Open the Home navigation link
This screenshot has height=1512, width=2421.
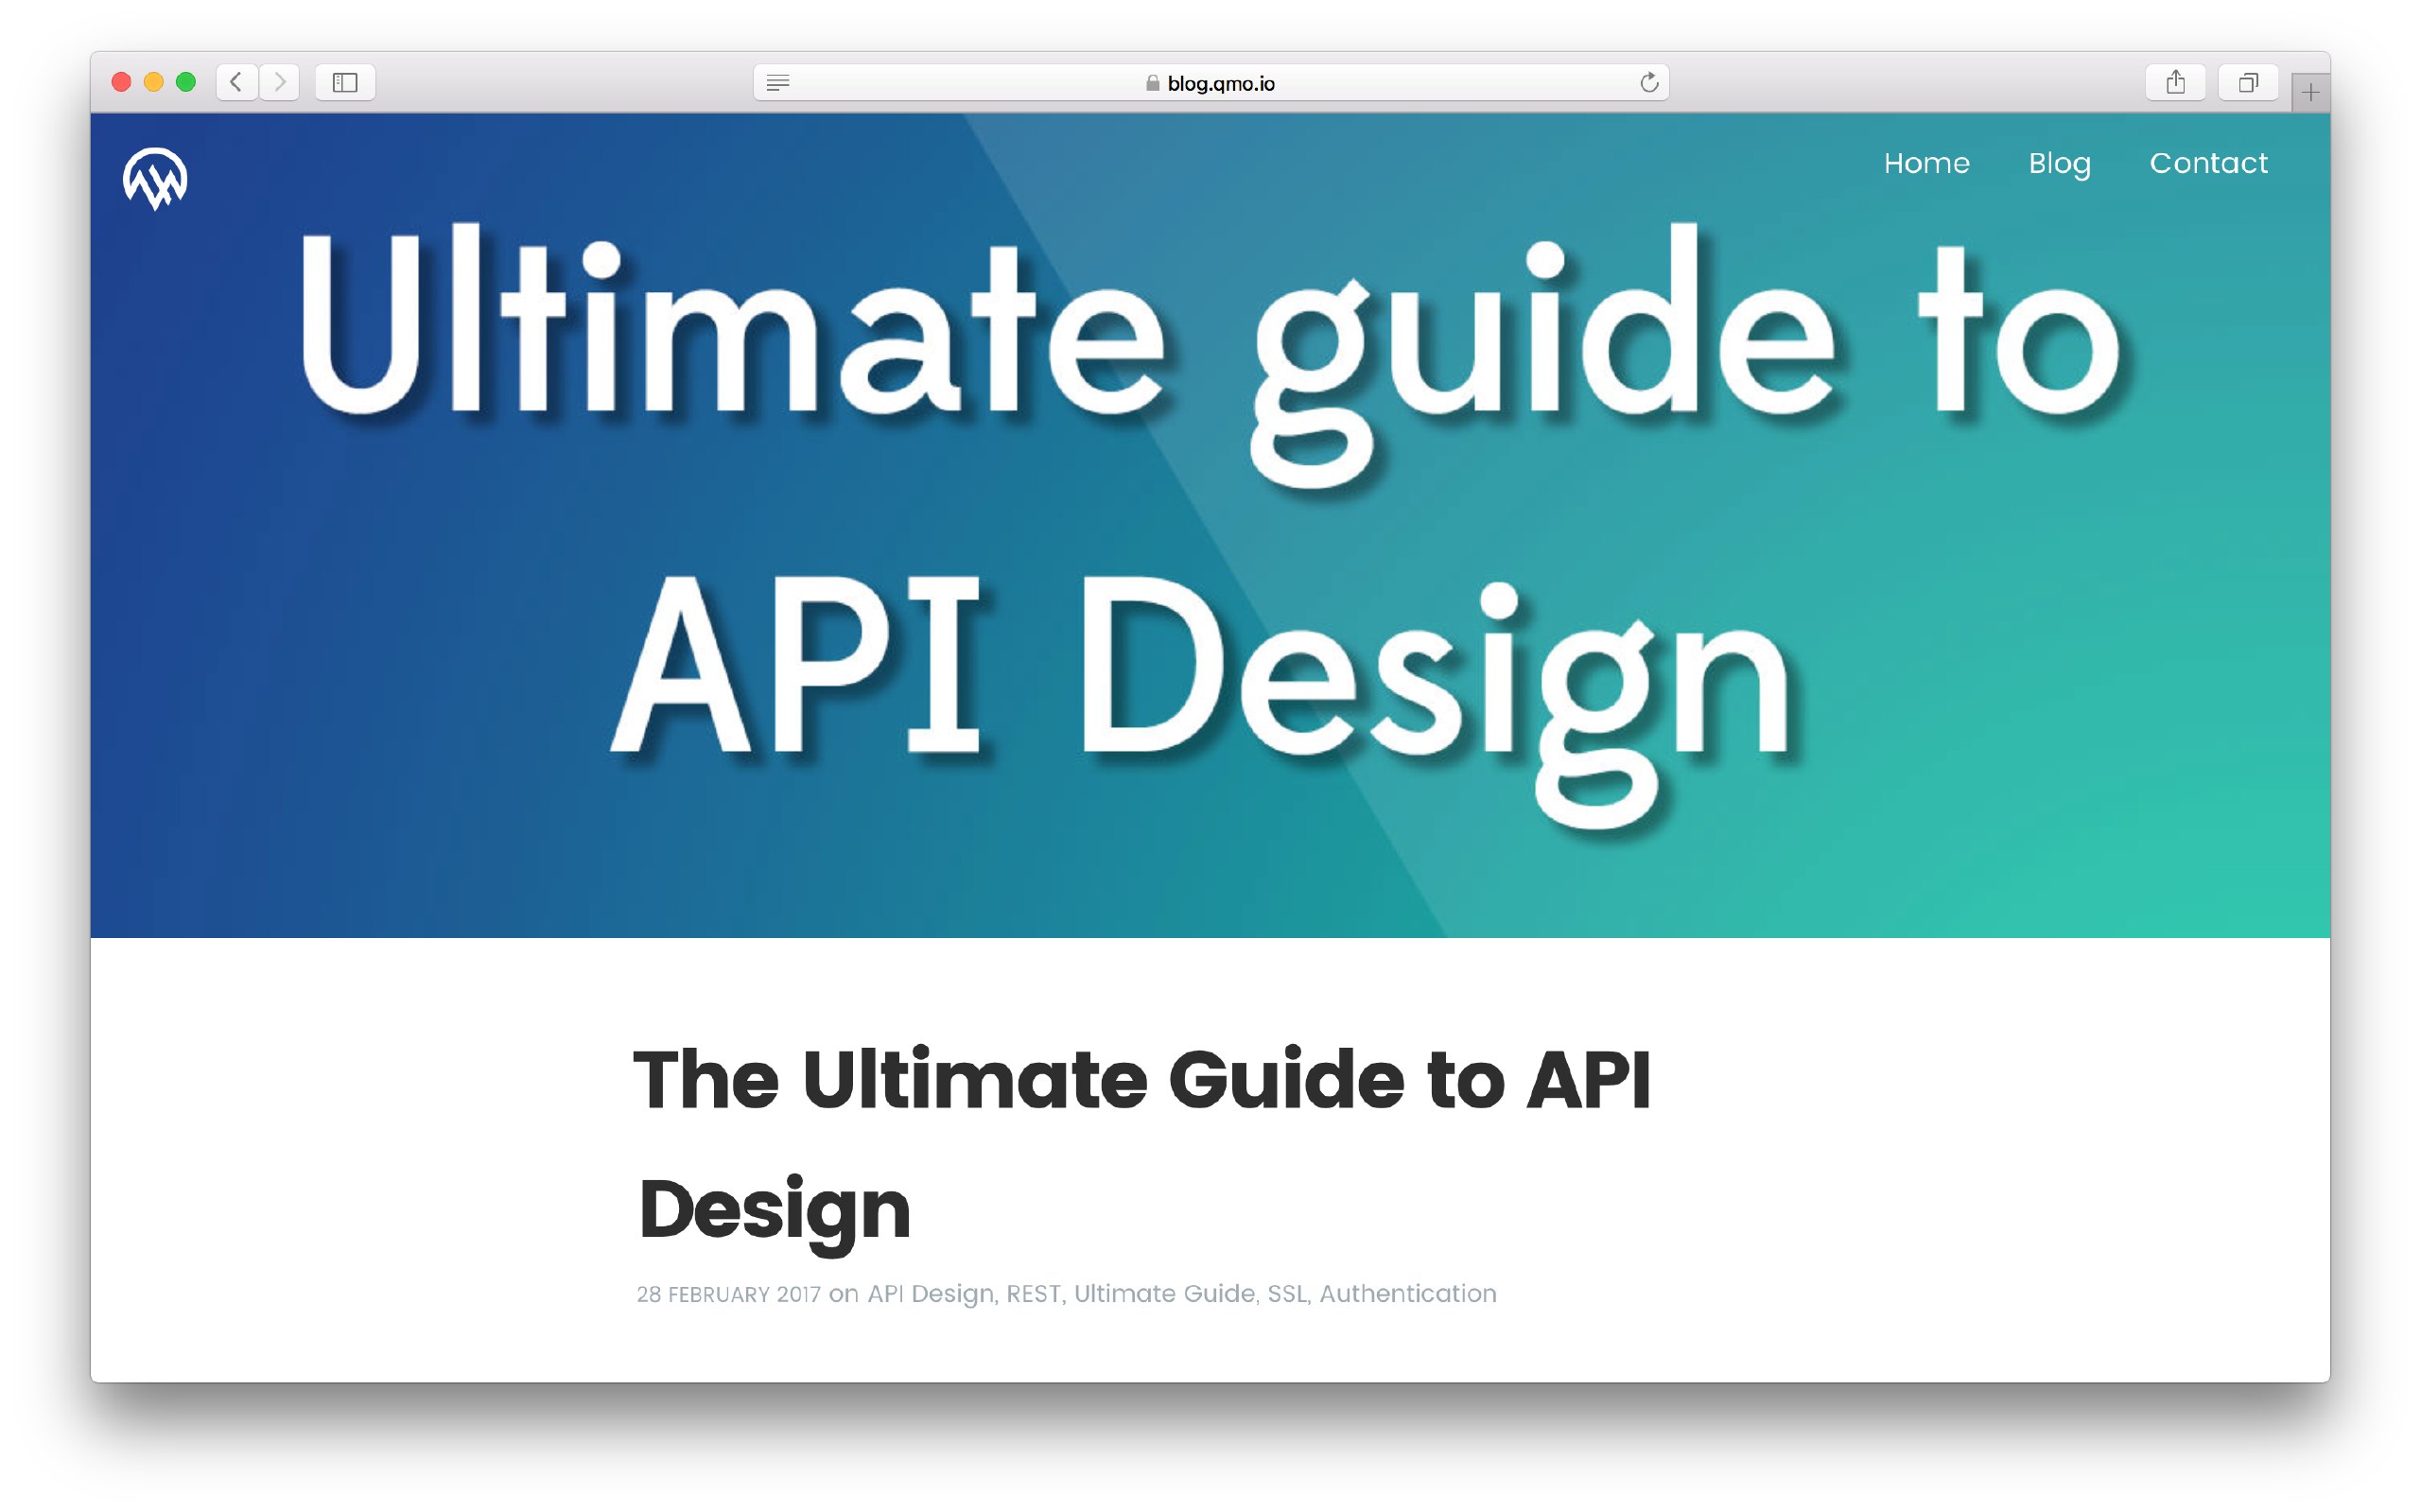(x=1926, y=163)
